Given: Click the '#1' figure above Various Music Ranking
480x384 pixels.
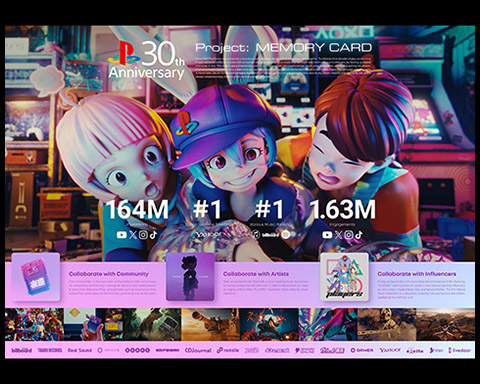Looking at the screenshot, I should tap(270, 209).
